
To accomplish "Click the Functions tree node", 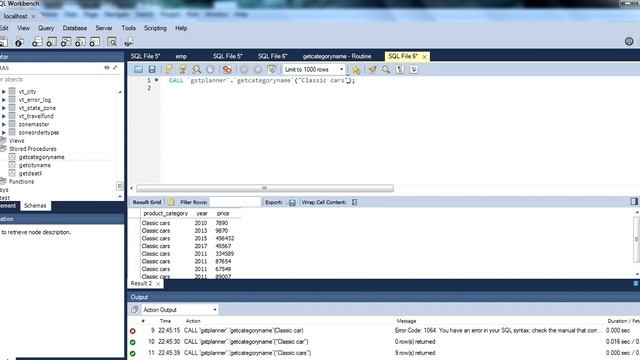I will pyautogui.click(x=21, y=181).
